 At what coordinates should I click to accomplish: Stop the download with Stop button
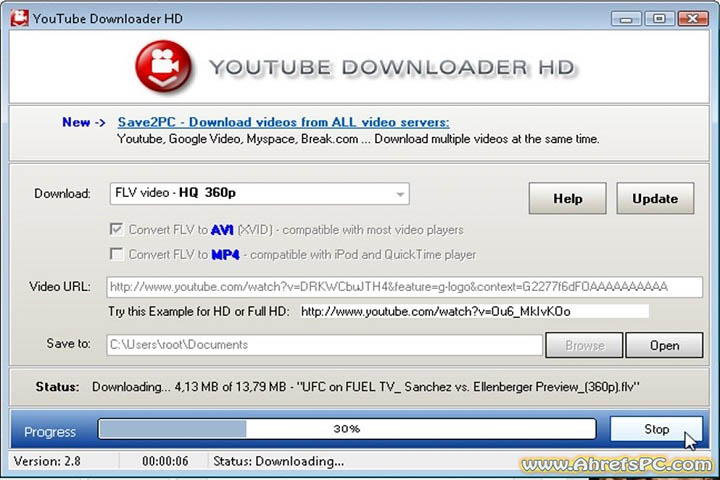pos(657,429)
